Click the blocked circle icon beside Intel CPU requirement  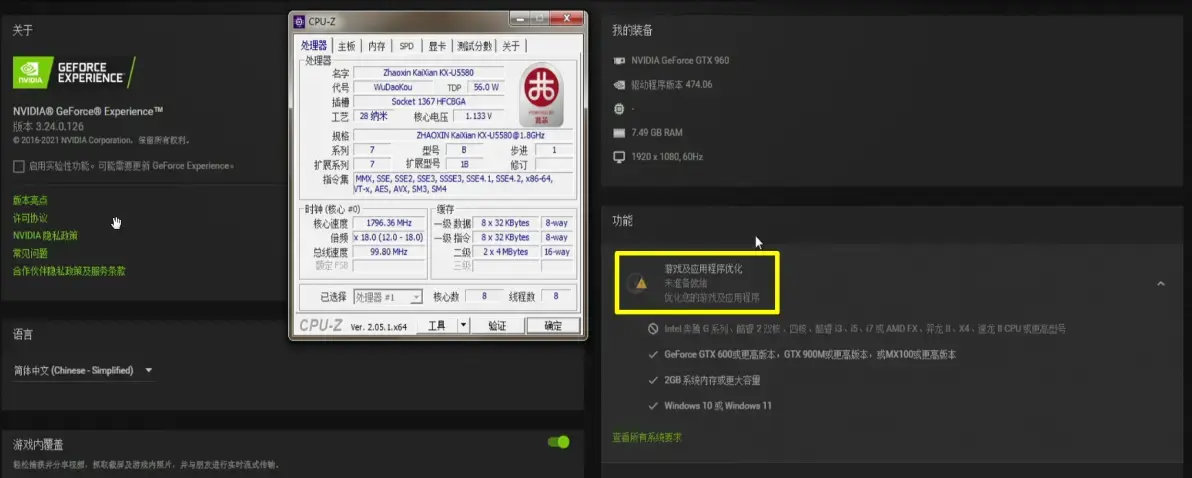(x=653, y=329)
